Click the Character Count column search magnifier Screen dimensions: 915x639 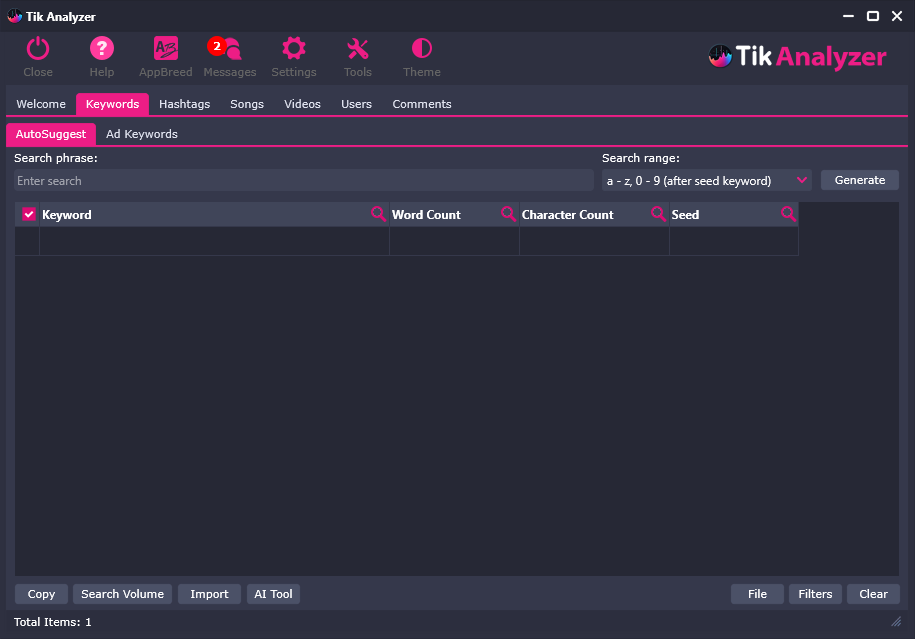pyautogui.click(x=658, y=214)
